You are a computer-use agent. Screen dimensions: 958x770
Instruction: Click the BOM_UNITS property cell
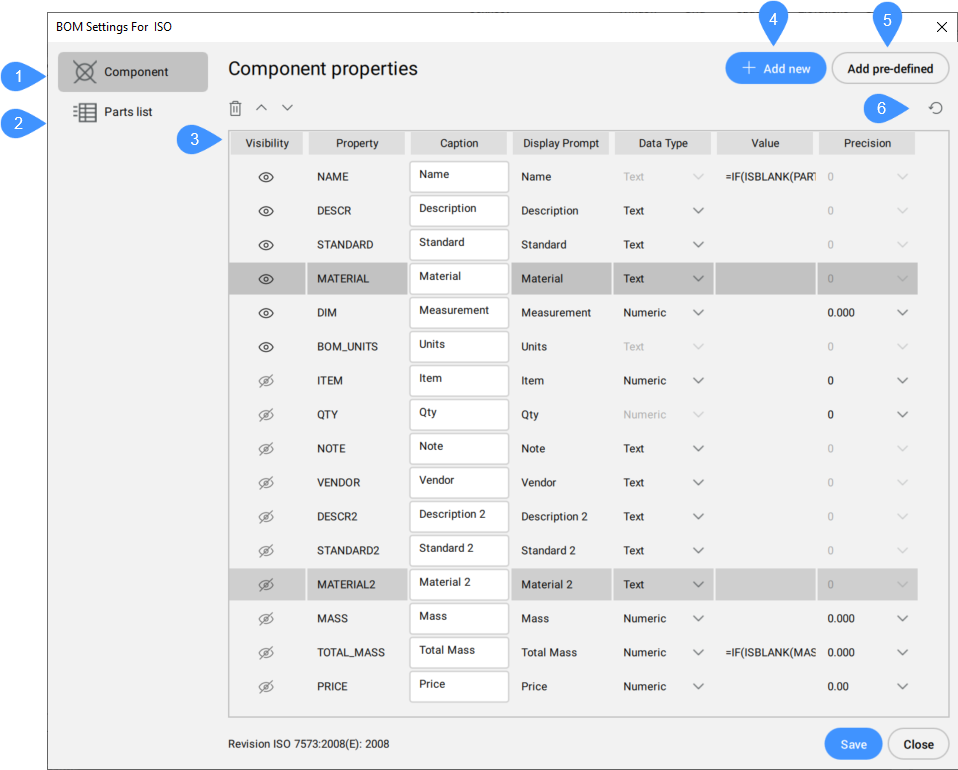357,347
